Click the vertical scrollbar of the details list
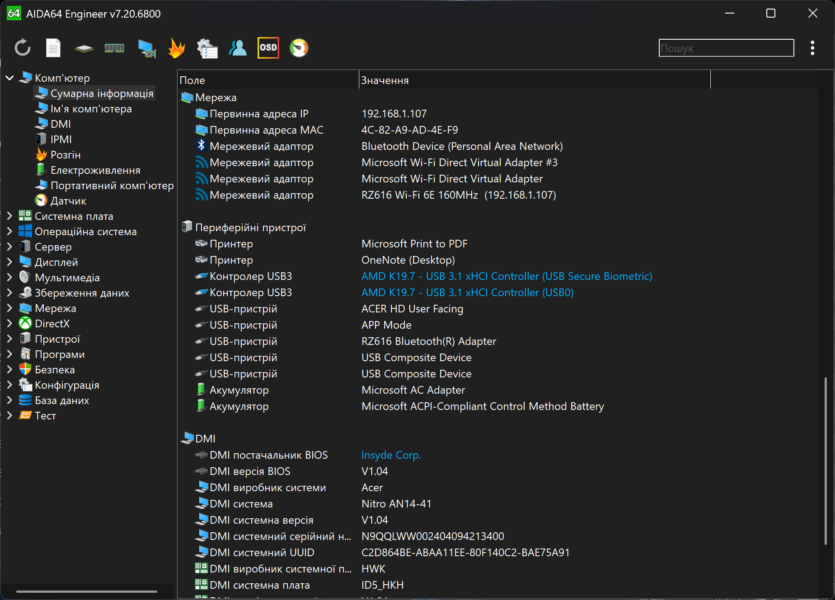Image resolution: width=835 pixels, height=600 pixels. [825, 461]
